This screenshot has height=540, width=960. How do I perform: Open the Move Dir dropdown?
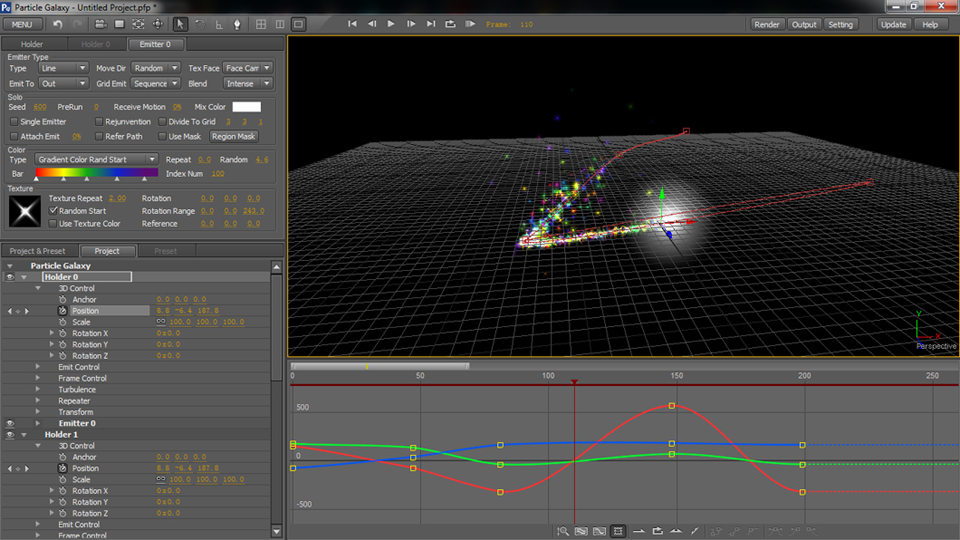(156, 68)
